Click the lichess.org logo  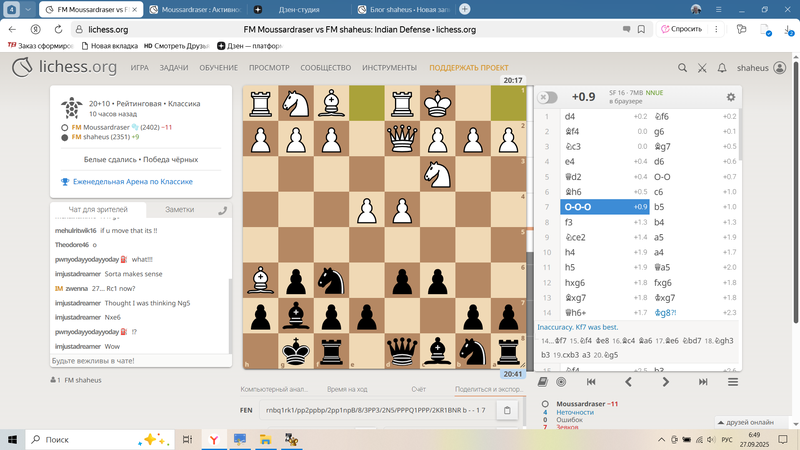(x=65, y=67)
